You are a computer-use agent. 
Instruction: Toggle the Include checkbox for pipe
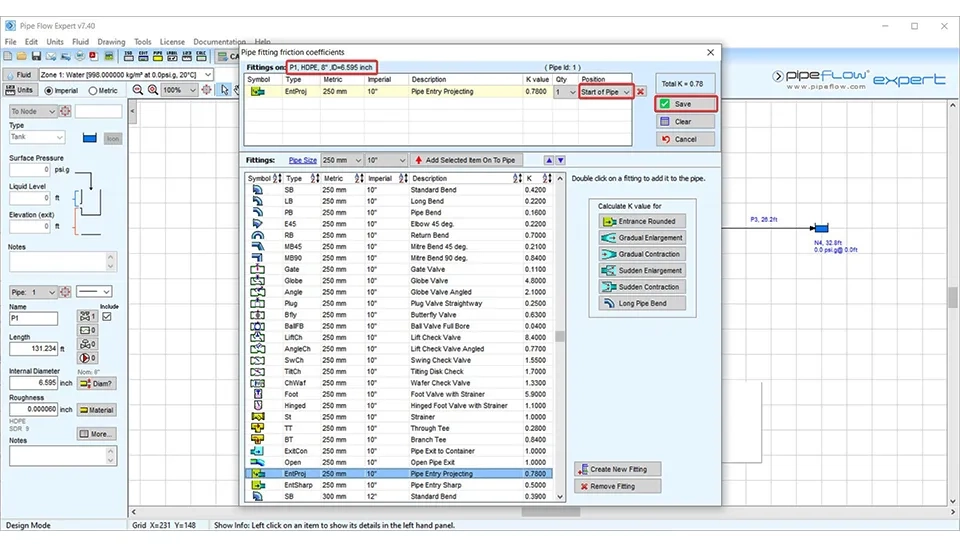pyautogui.click(x=109, y=317)
